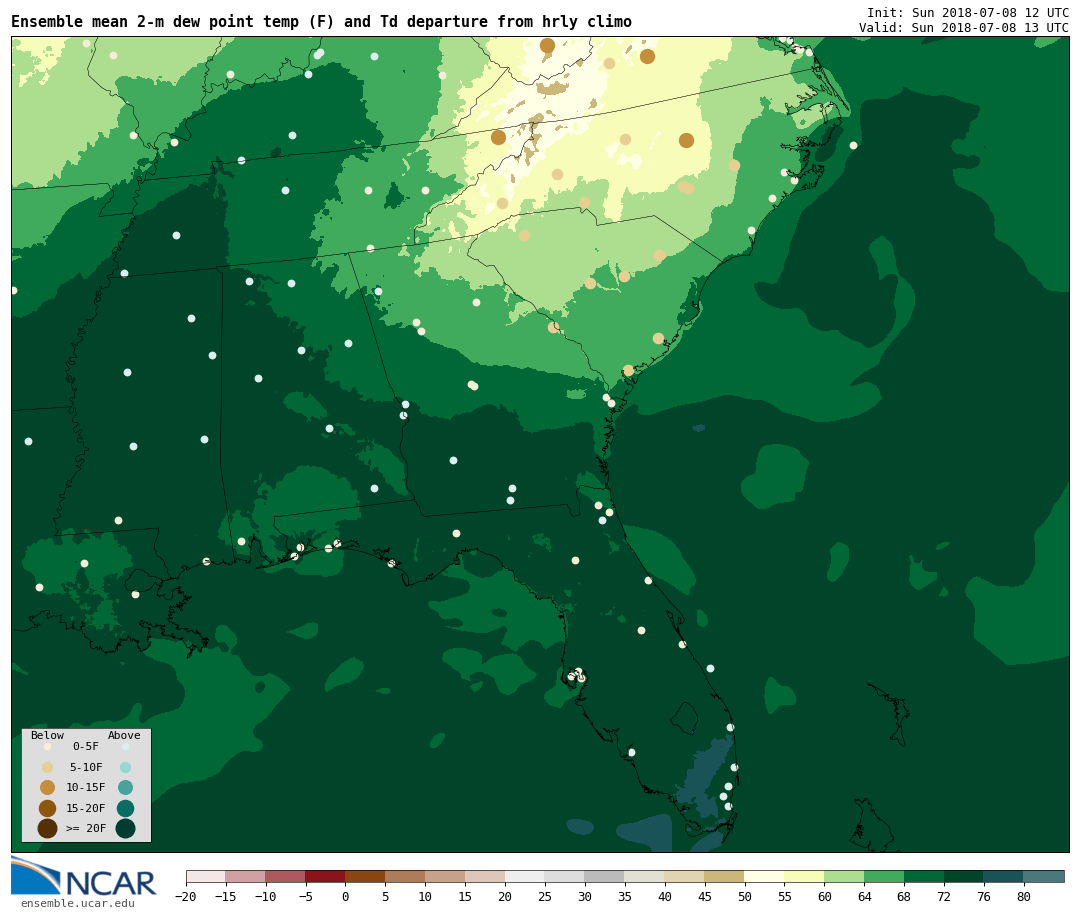Click the '15-20F' legend label
Viewport: 1080px width, 915px height.
tap(86, 808)
